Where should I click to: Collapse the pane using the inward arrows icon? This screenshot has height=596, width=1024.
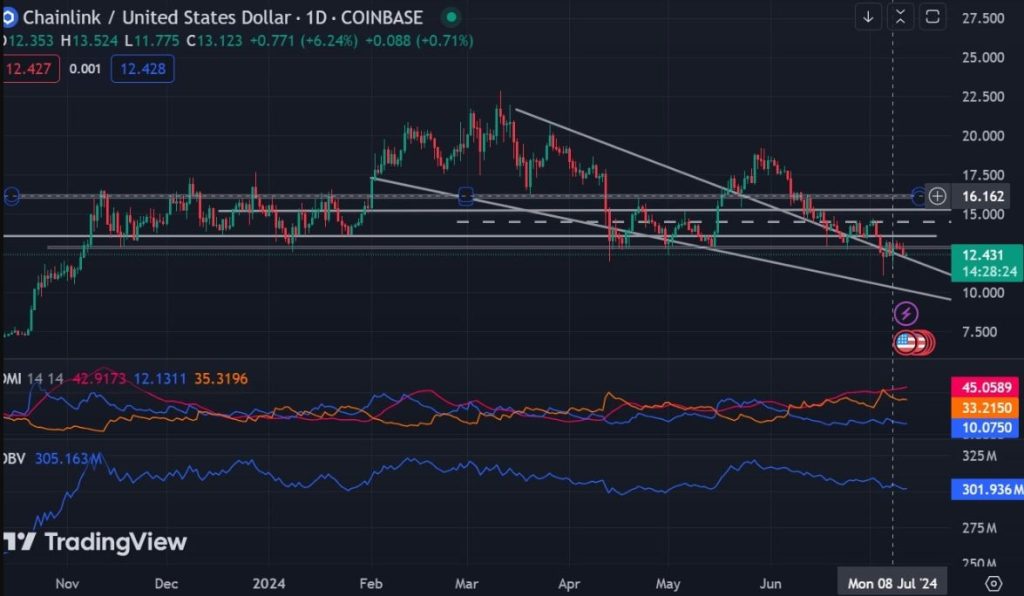coord(901,17)
